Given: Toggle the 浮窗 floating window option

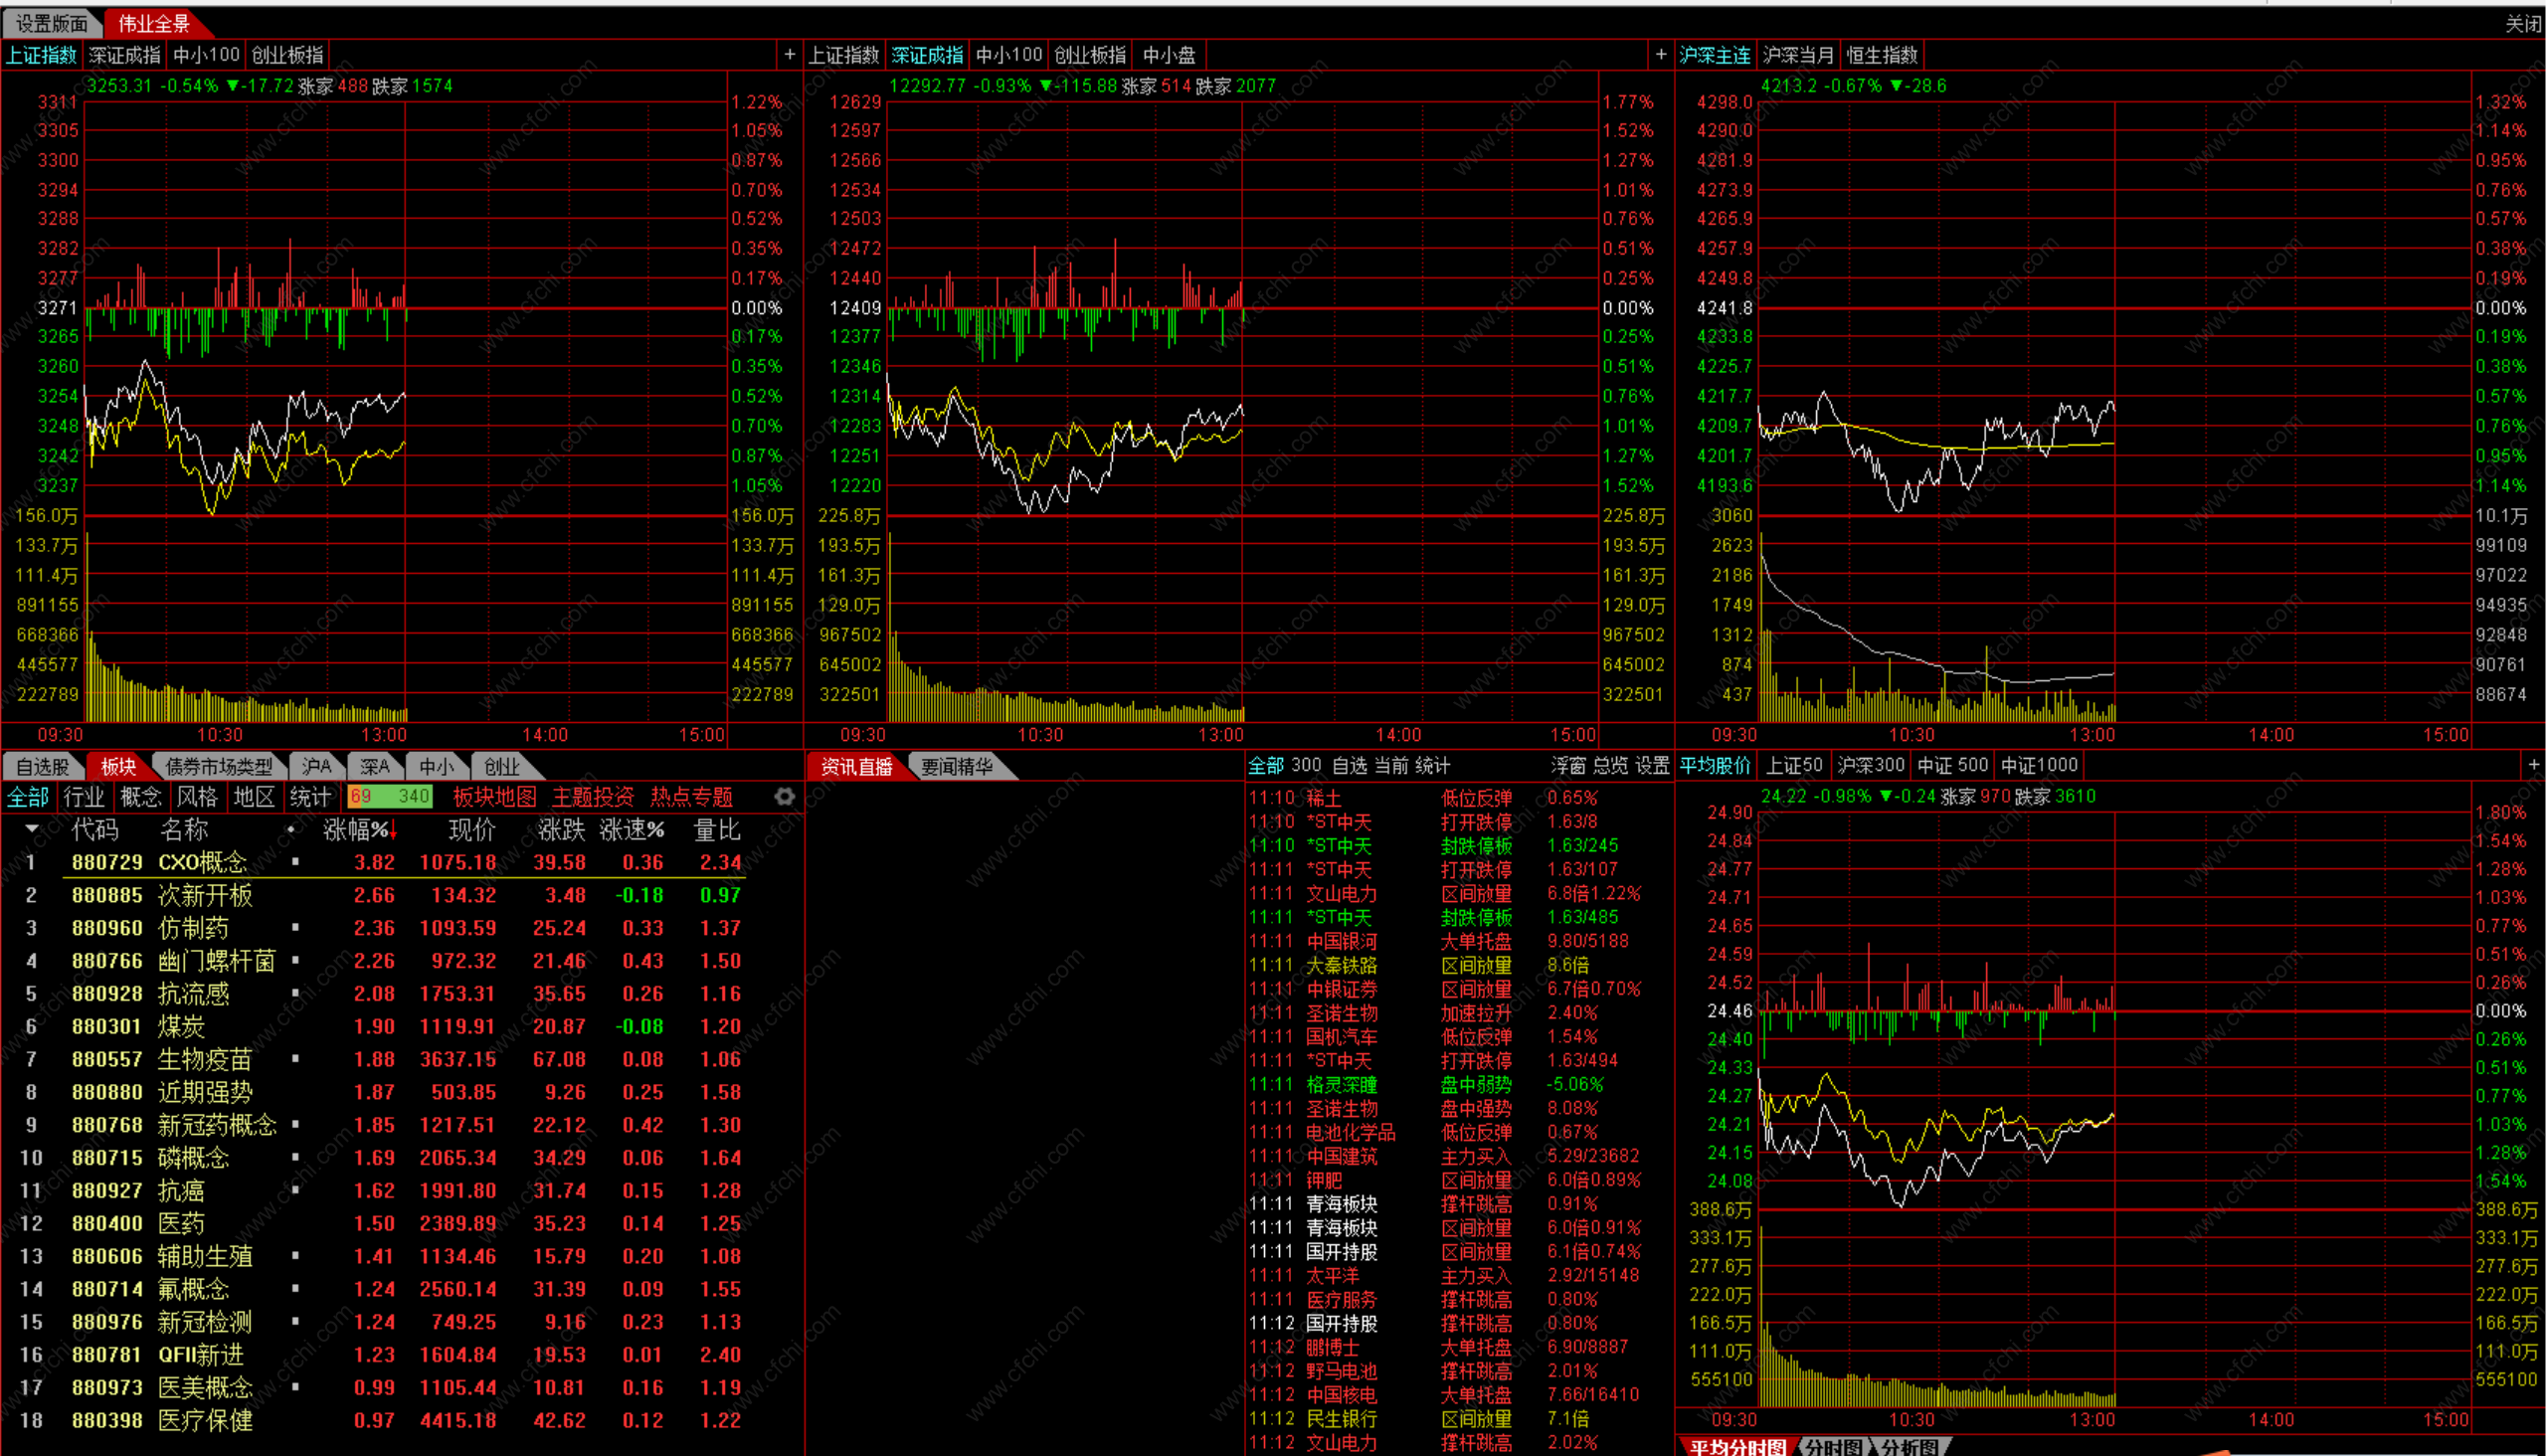Looking at the screenshot, I should click(1567, 765).
